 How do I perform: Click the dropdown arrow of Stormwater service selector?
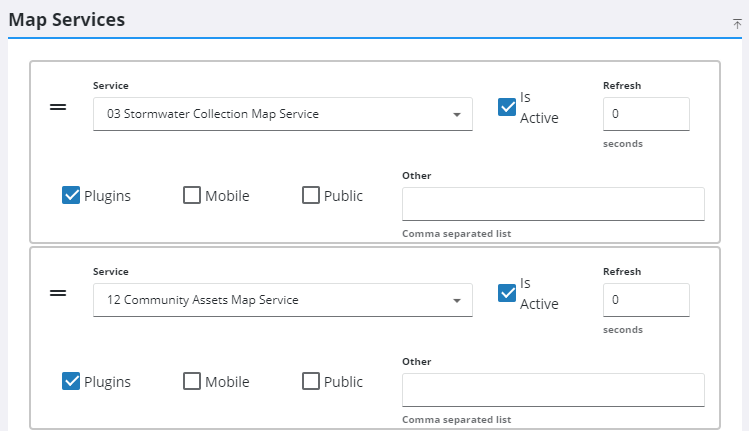coord(457,115)
